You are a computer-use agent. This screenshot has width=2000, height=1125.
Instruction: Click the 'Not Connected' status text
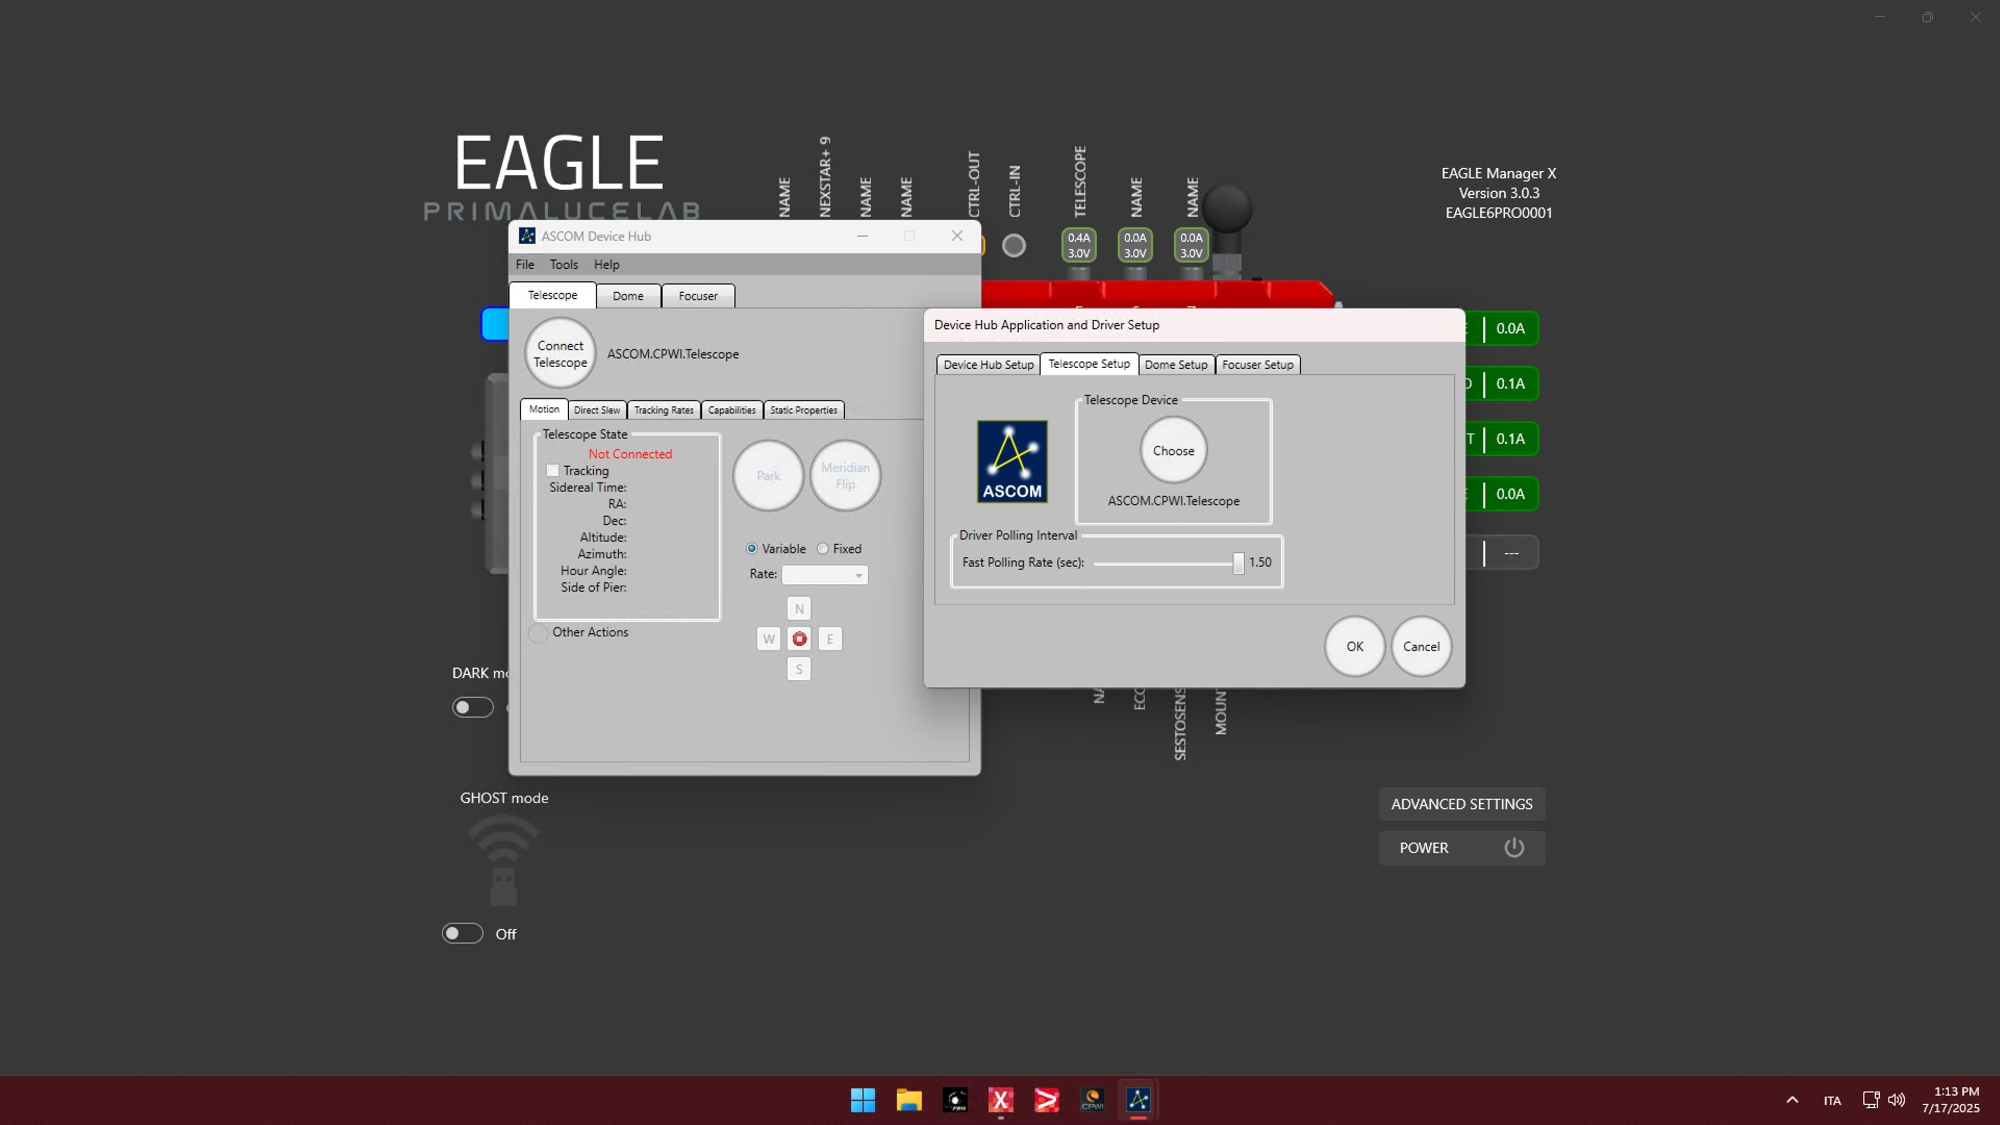coord(630,454)
